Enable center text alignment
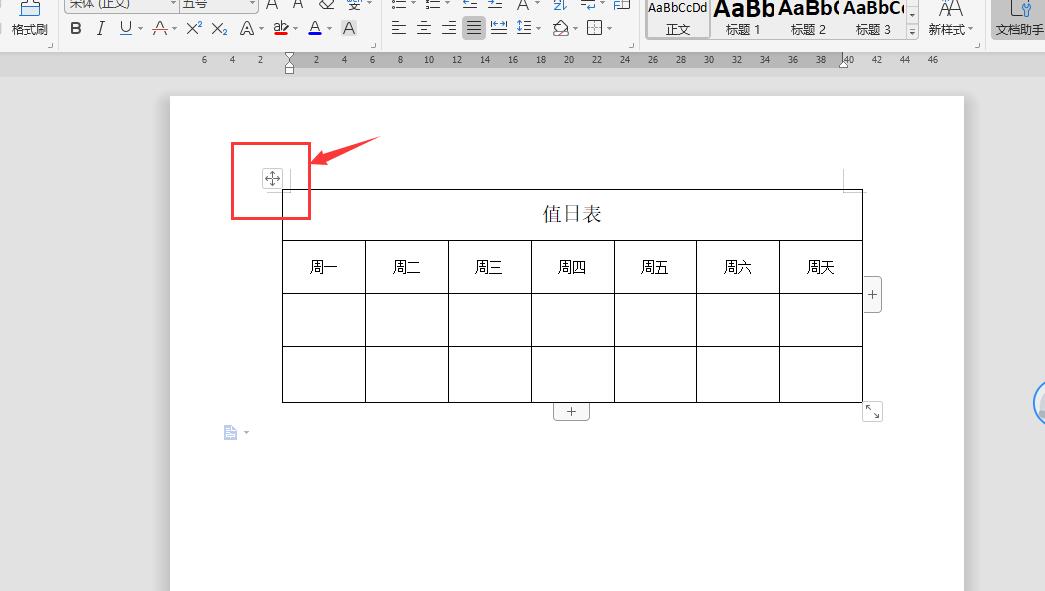The image size is (1045, 591). (x=423, y=28)
